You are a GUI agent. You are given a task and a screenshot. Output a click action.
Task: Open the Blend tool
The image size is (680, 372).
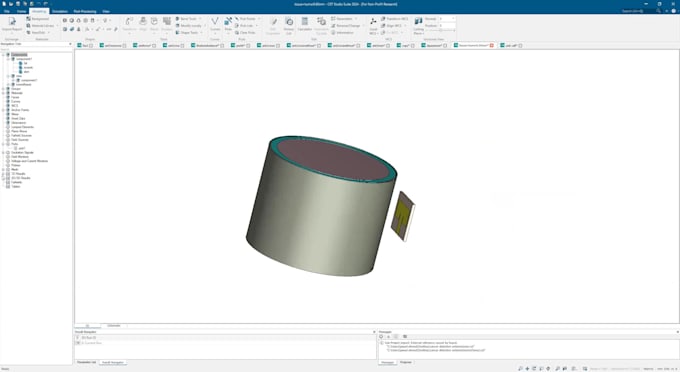tap(154, 24)
